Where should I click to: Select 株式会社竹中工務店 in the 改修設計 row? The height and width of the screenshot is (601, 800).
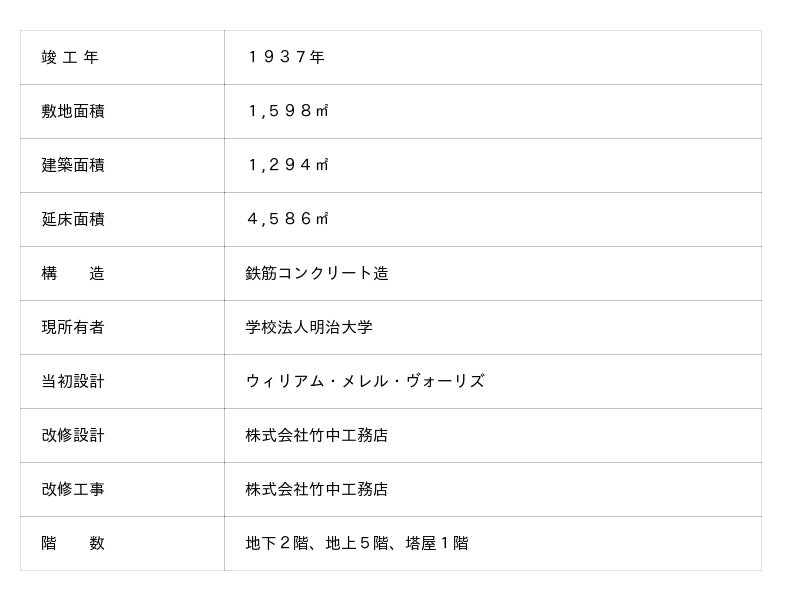[x=317, y=435]
